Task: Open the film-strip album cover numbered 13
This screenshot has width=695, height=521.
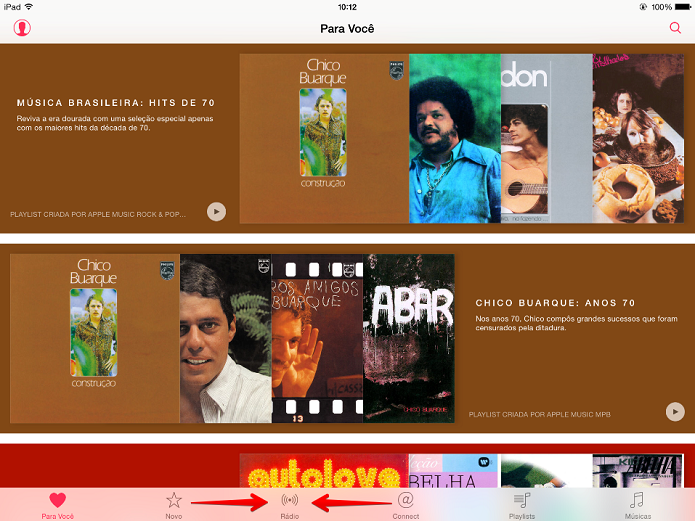Action: [317, 338]
